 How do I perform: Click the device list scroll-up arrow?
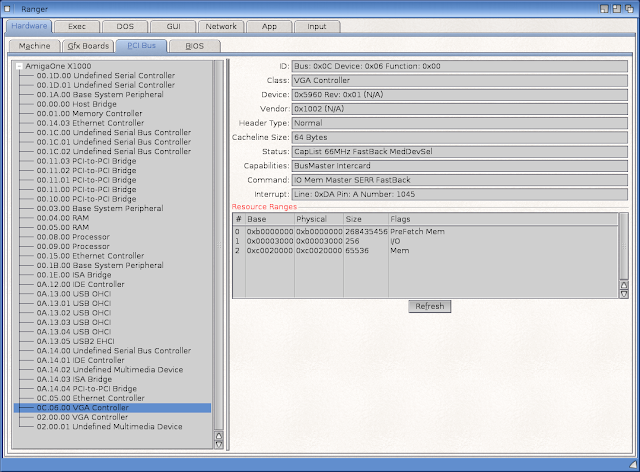[218, 435]
